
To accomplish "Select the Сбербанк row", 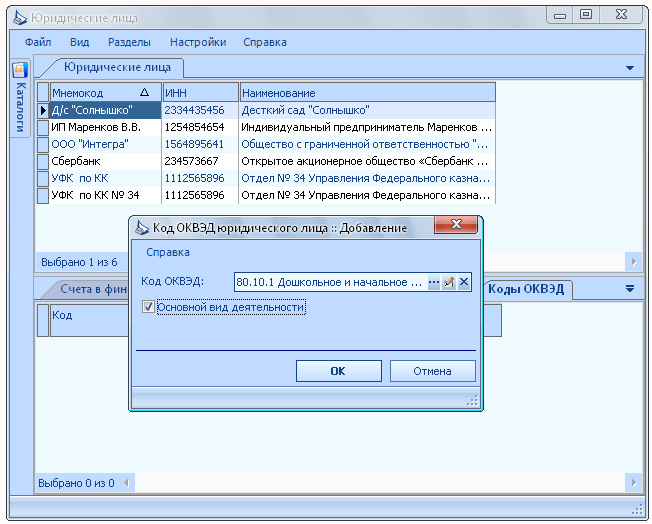I will (x=266, y=161).
